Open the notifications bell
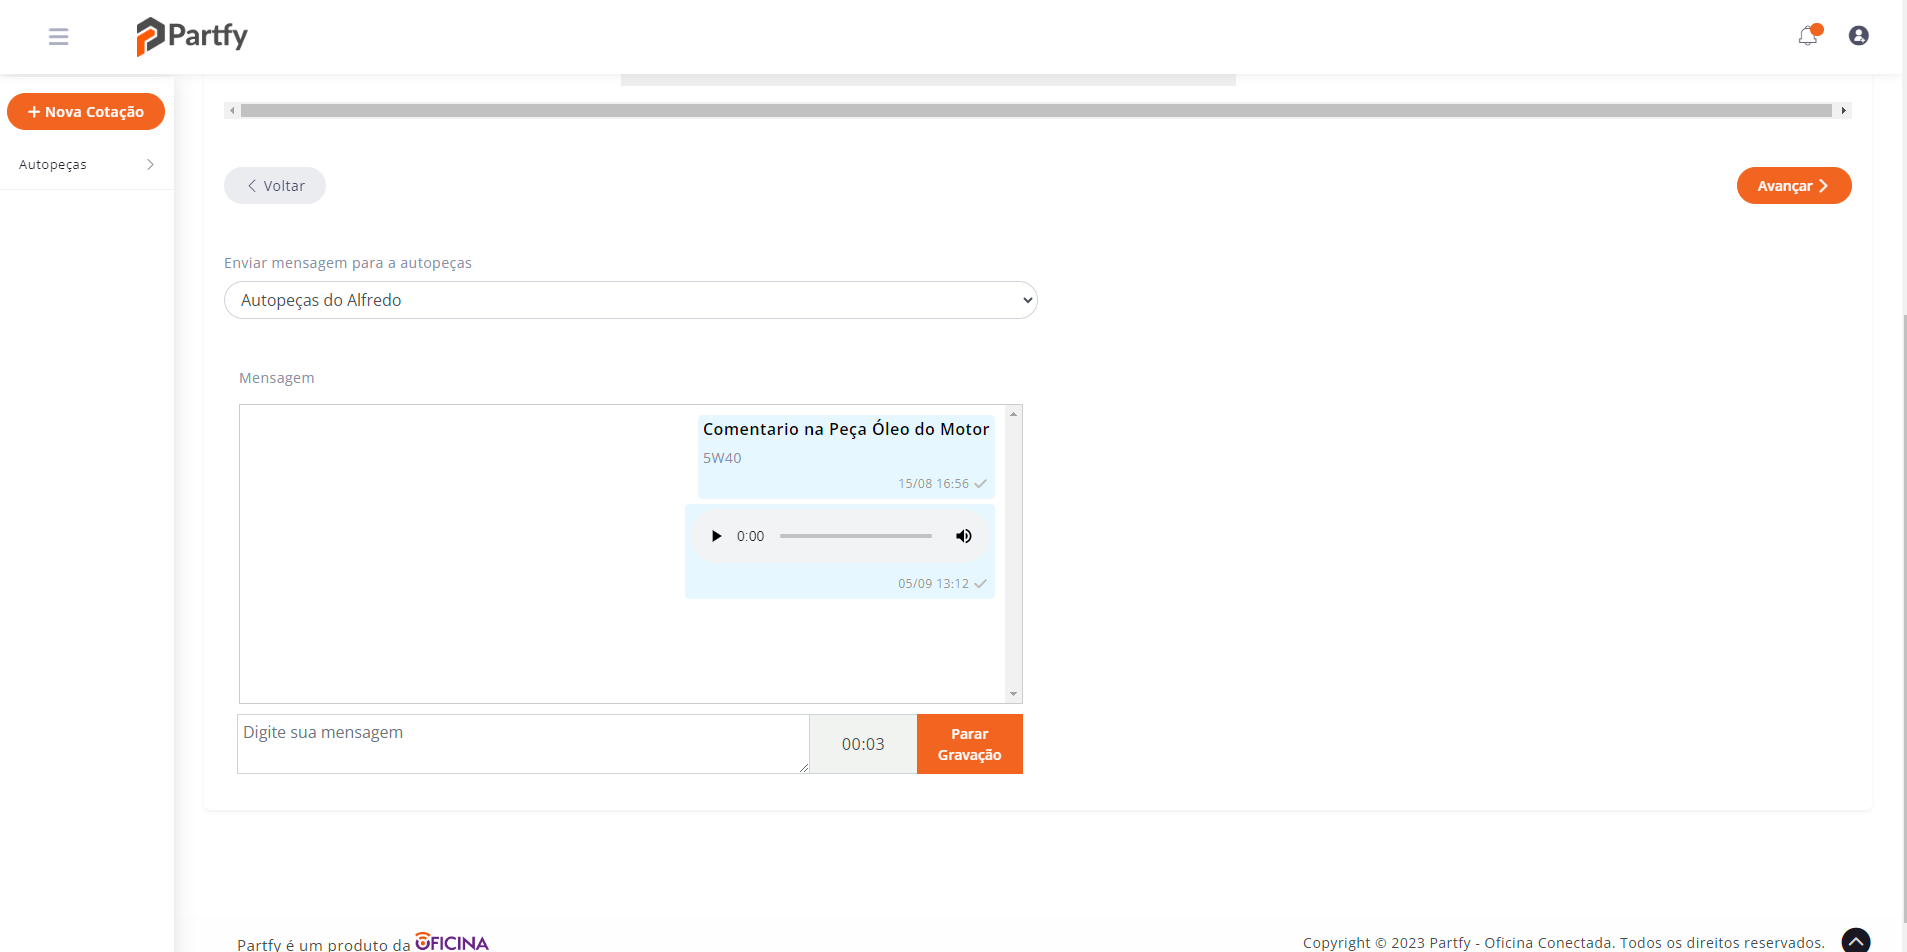This screenshot has width=1907, height=952. click(1808, 36)
